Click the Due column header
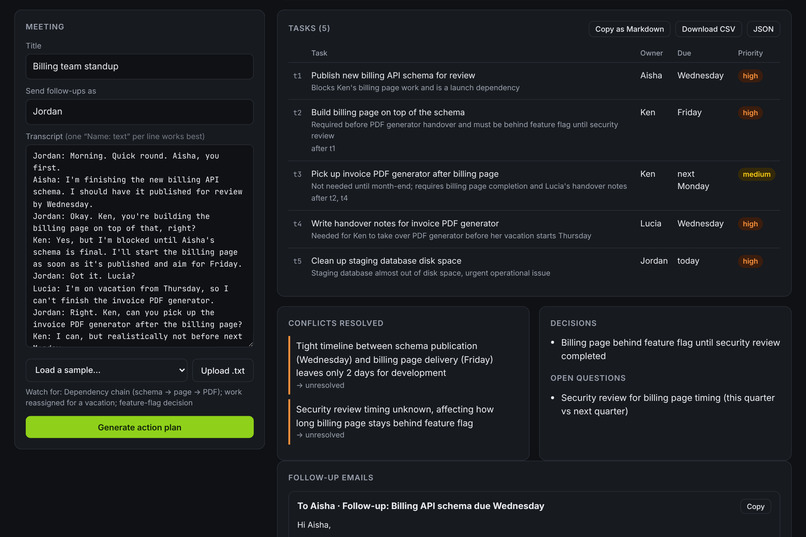Image resolution: width=806 pixels, height=537 pixels. tap(684, 53)
